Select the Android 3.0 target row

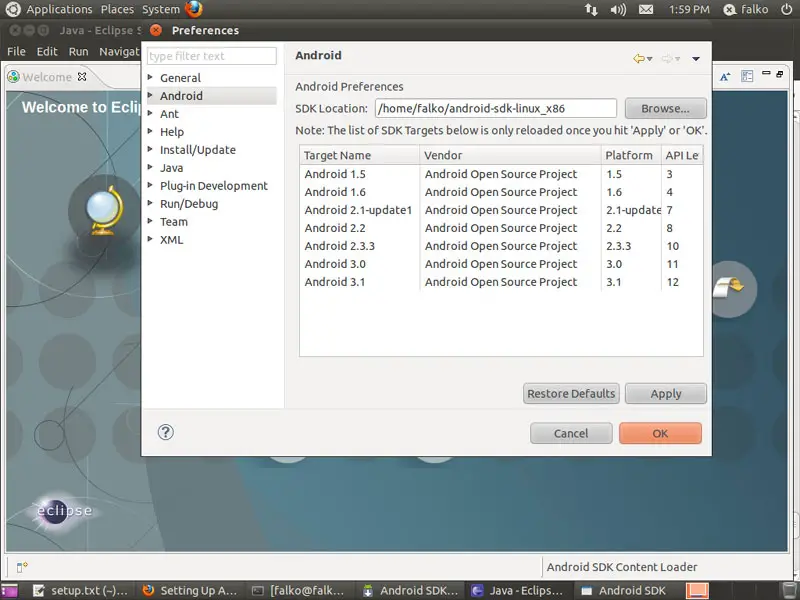pos(501,264)
